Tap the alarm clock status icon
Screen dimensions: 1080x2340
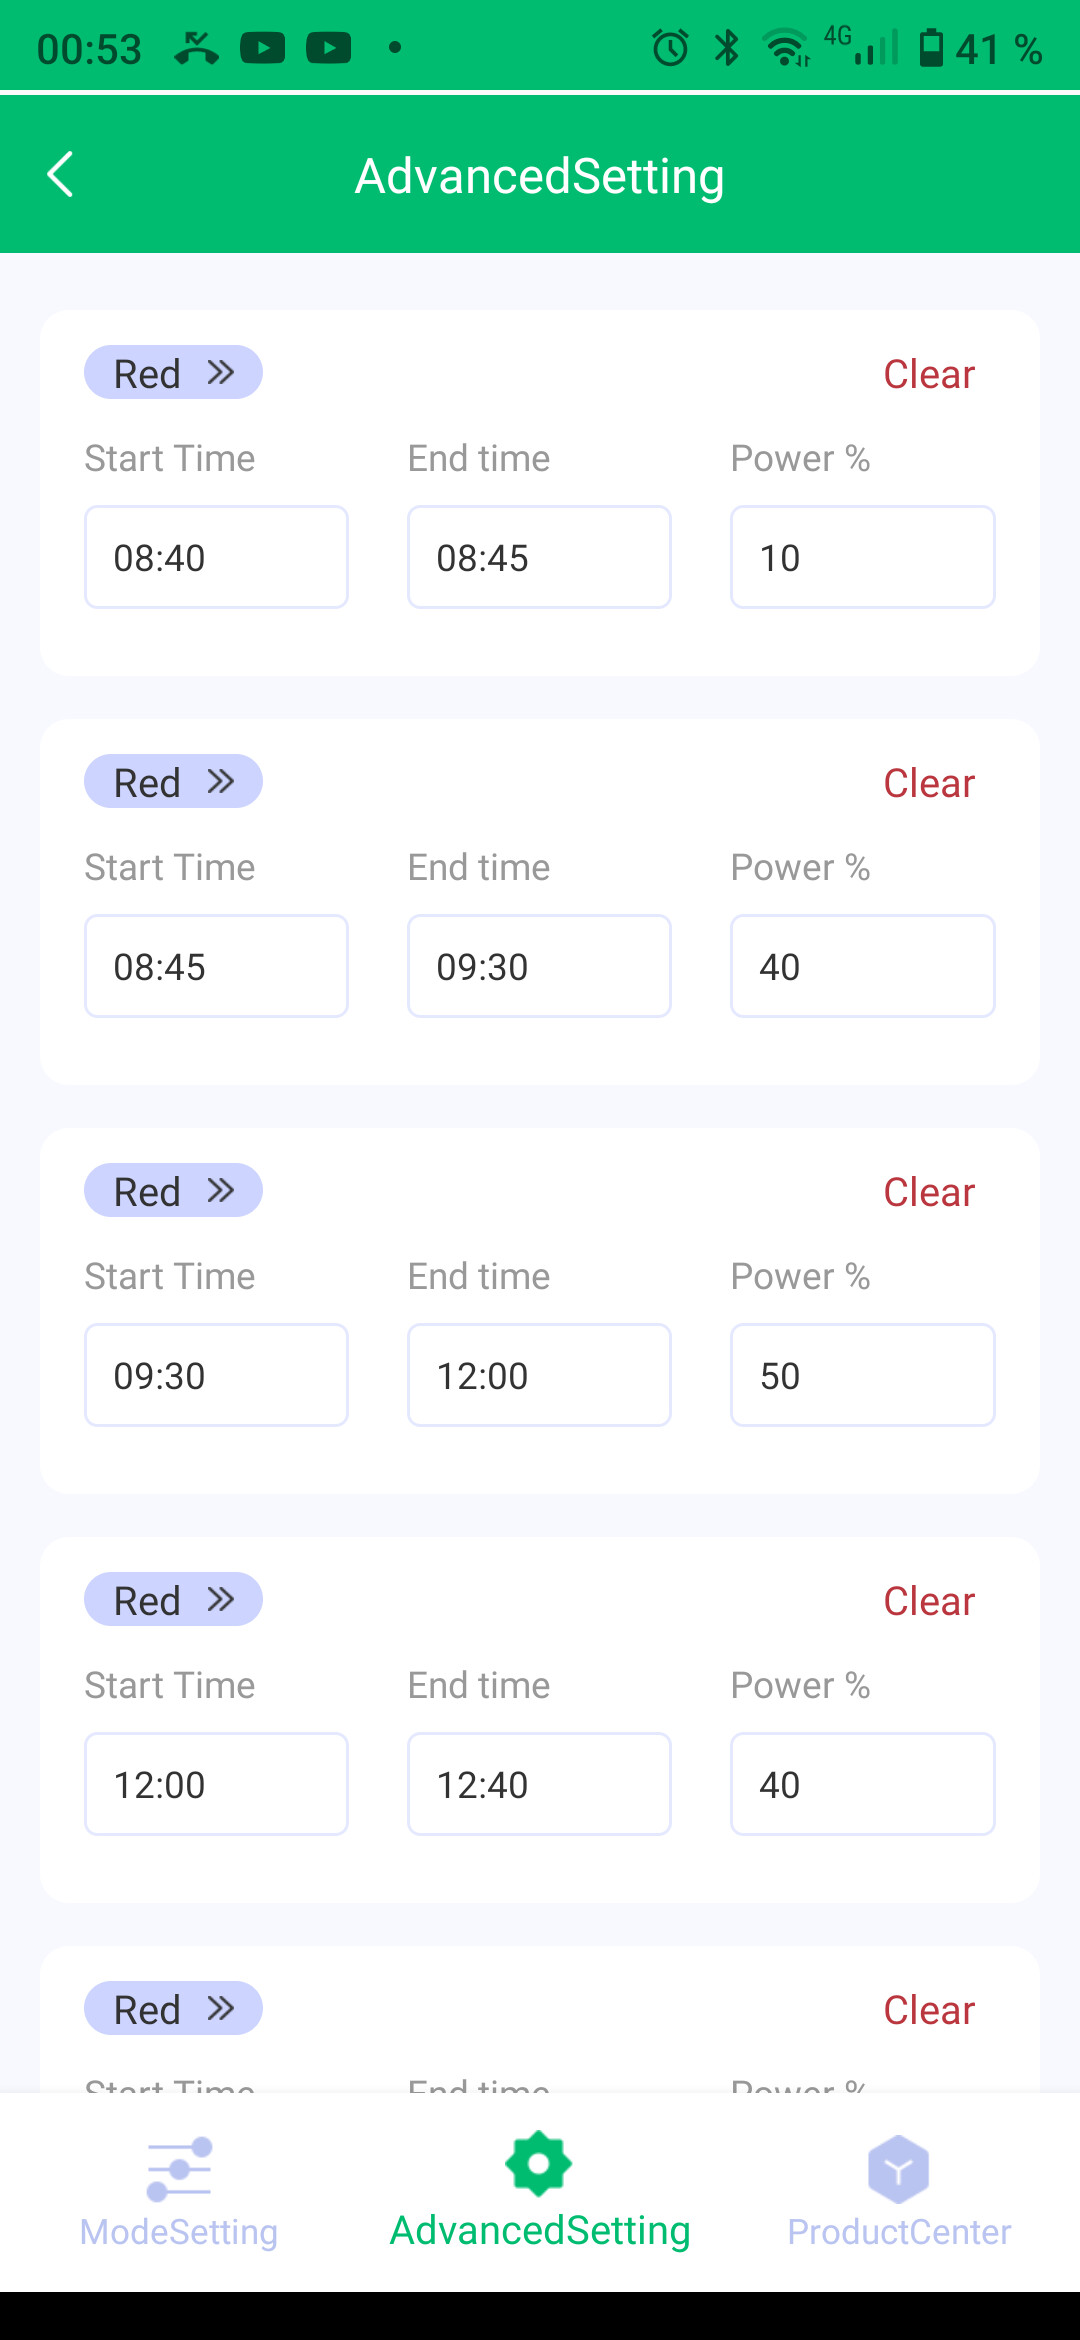click(670, 48)
